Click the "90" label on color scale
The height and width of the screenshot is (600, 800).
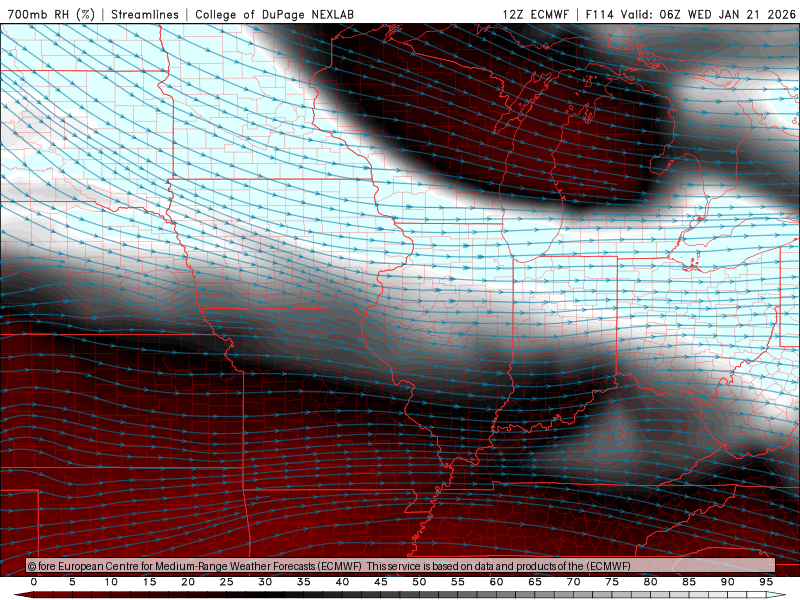(x=728, y=582)
